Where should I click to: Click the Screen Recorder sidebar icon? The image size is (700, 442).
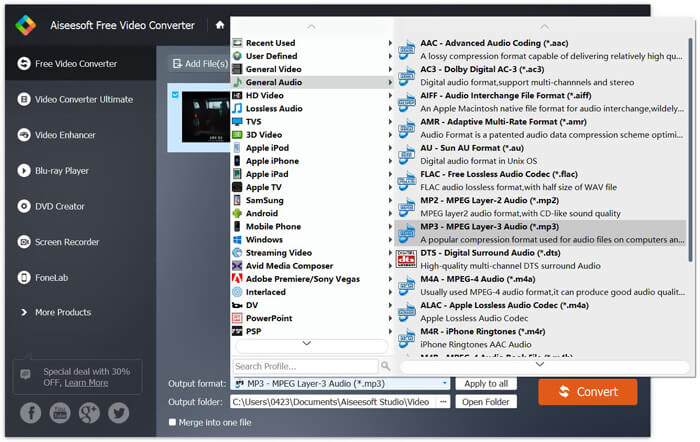24,242
